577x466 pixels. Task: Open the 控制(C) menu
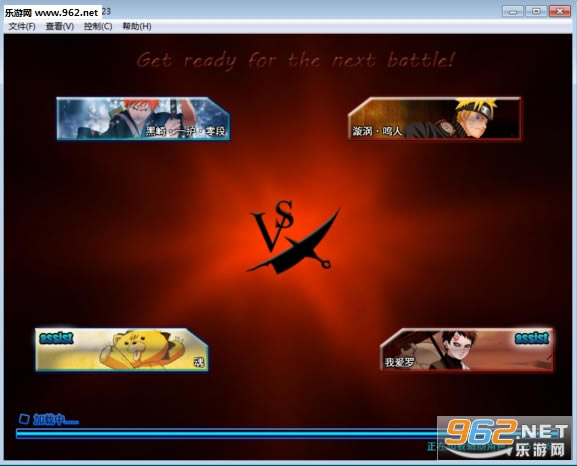pyautogui.click(x=98, y=27)
